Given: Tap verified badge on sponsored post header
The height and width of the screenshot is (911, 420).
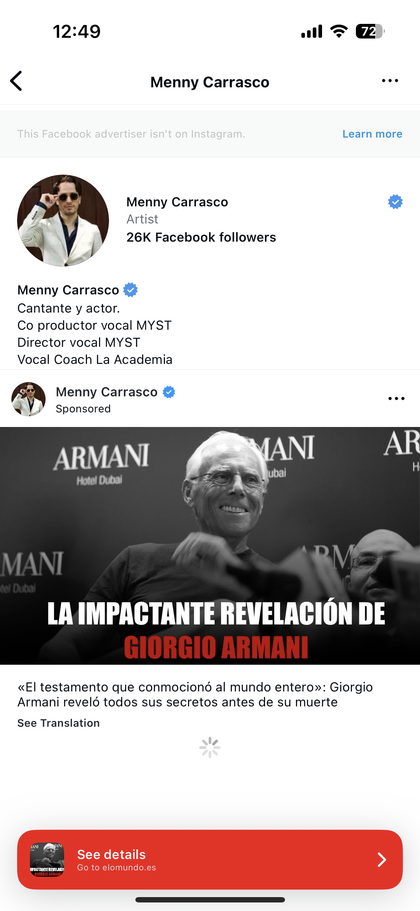Looking at the screenshot, I should 168,392.
